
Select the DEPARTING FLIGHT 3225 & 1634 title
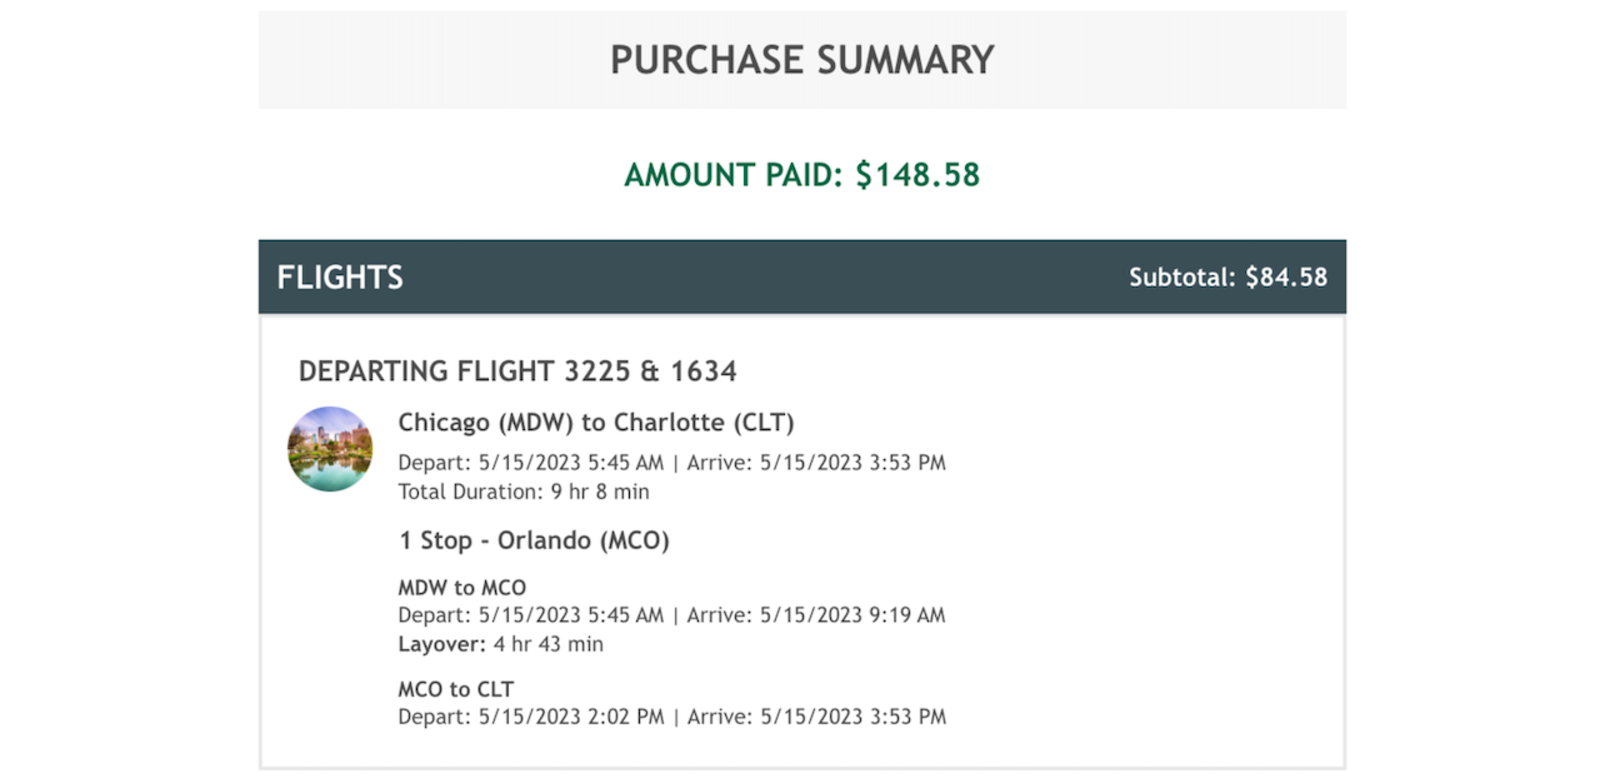(517, 371)
